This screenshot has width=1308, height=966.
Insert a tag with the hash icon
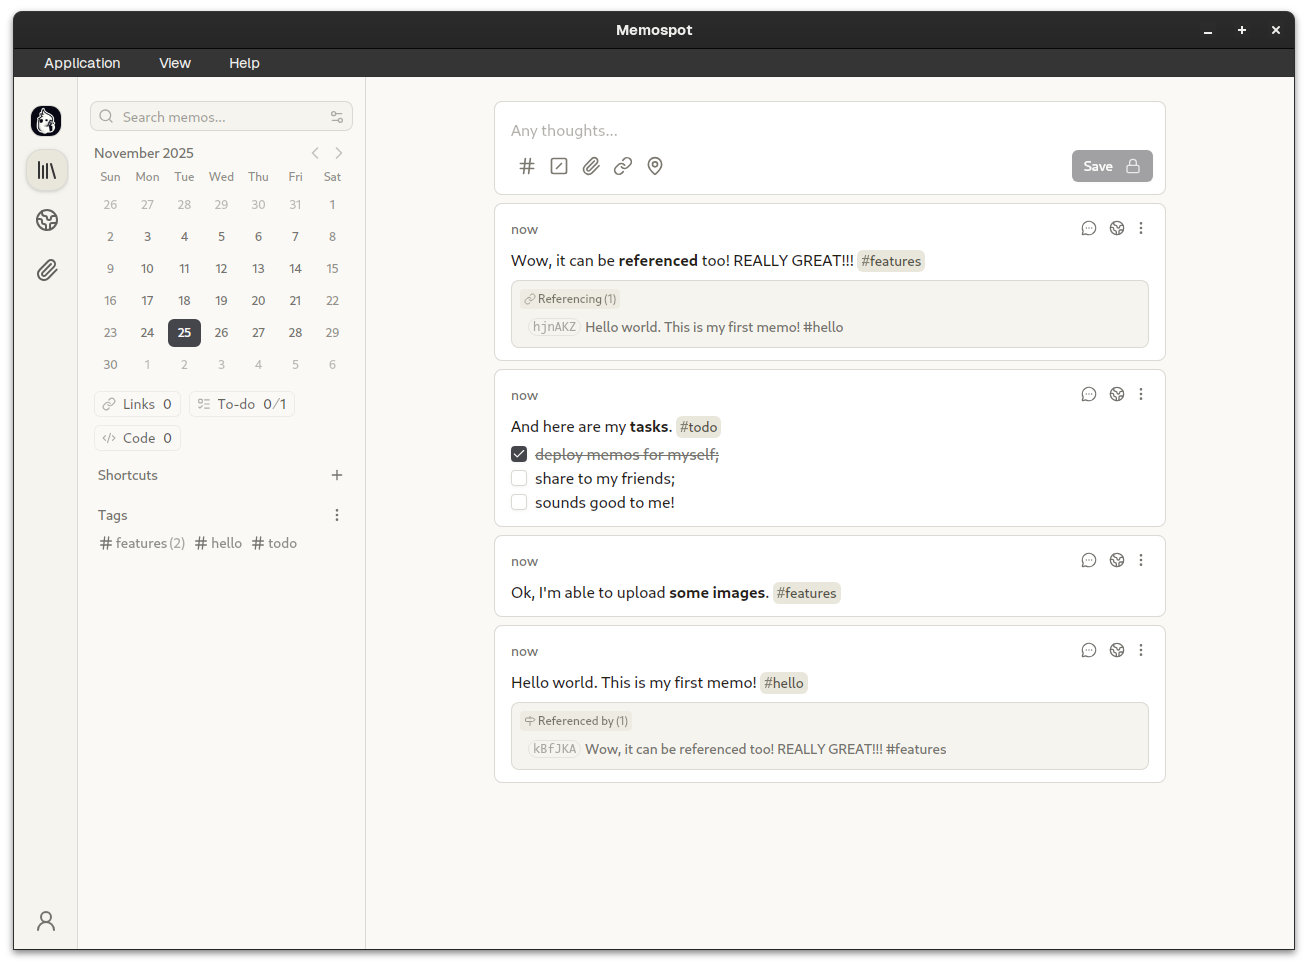527,166
